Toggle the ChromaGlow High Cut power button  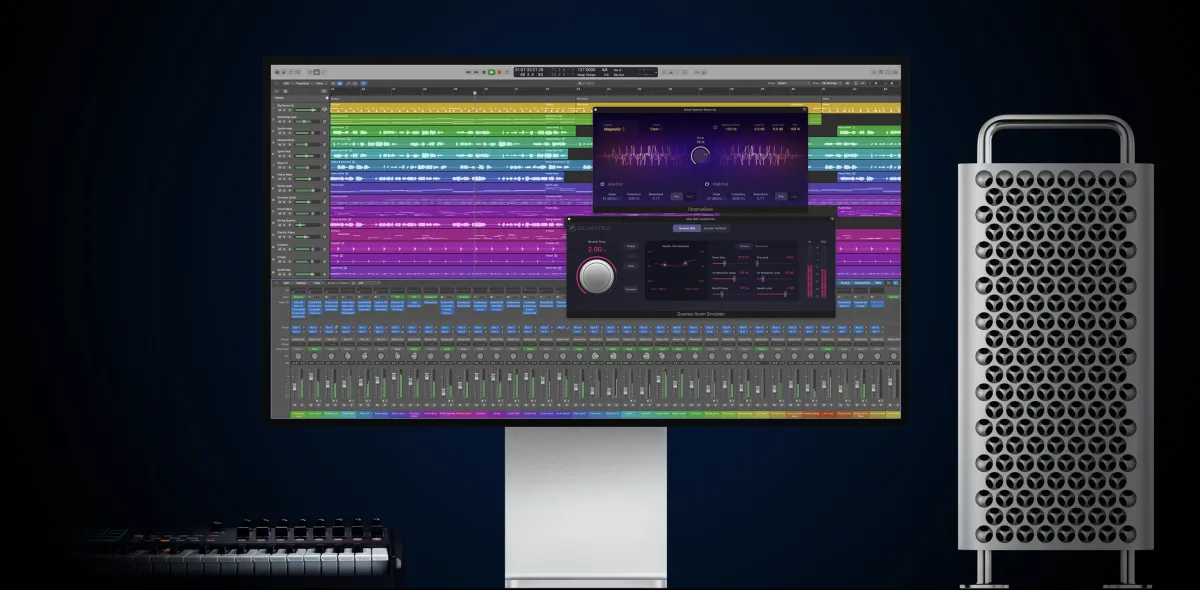coord(707,184)
